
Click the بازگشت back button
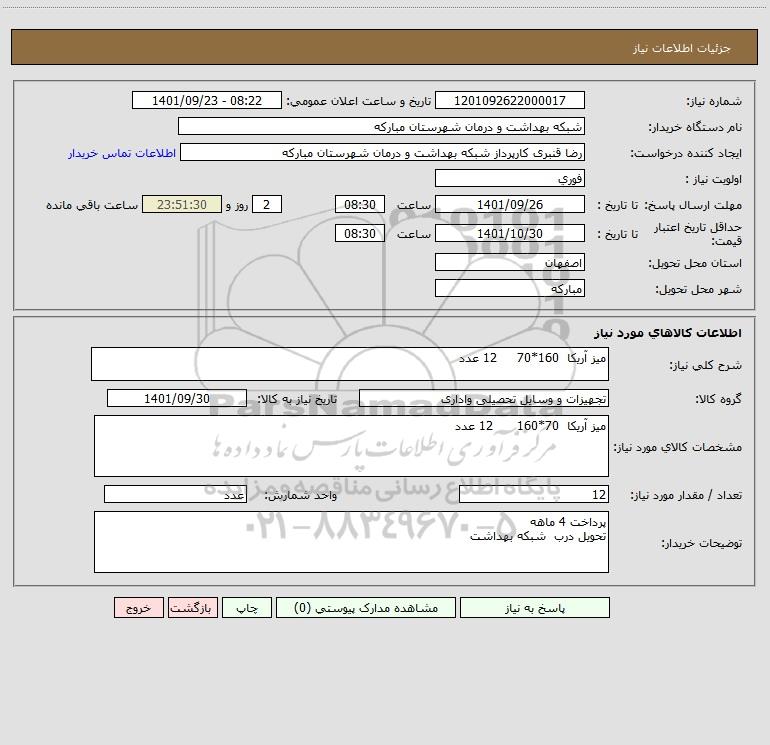(192, 608)
